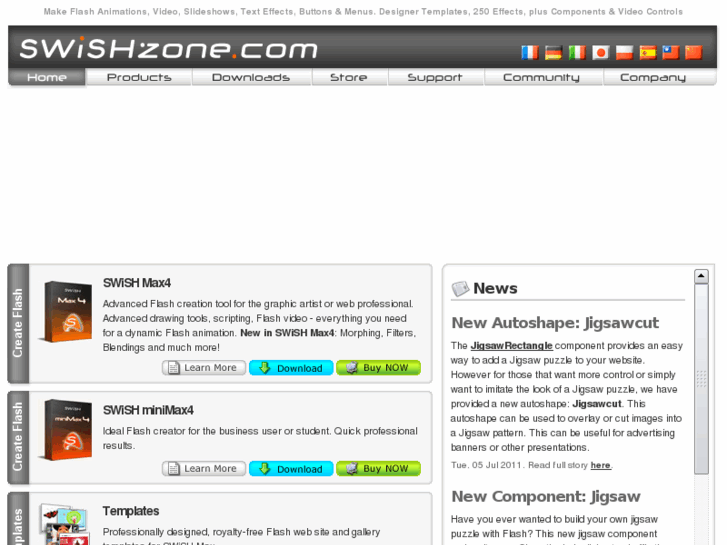This screenshot has height=545, width=727.
Task: Go to the Downloads menu
Action: pos(251,77)
